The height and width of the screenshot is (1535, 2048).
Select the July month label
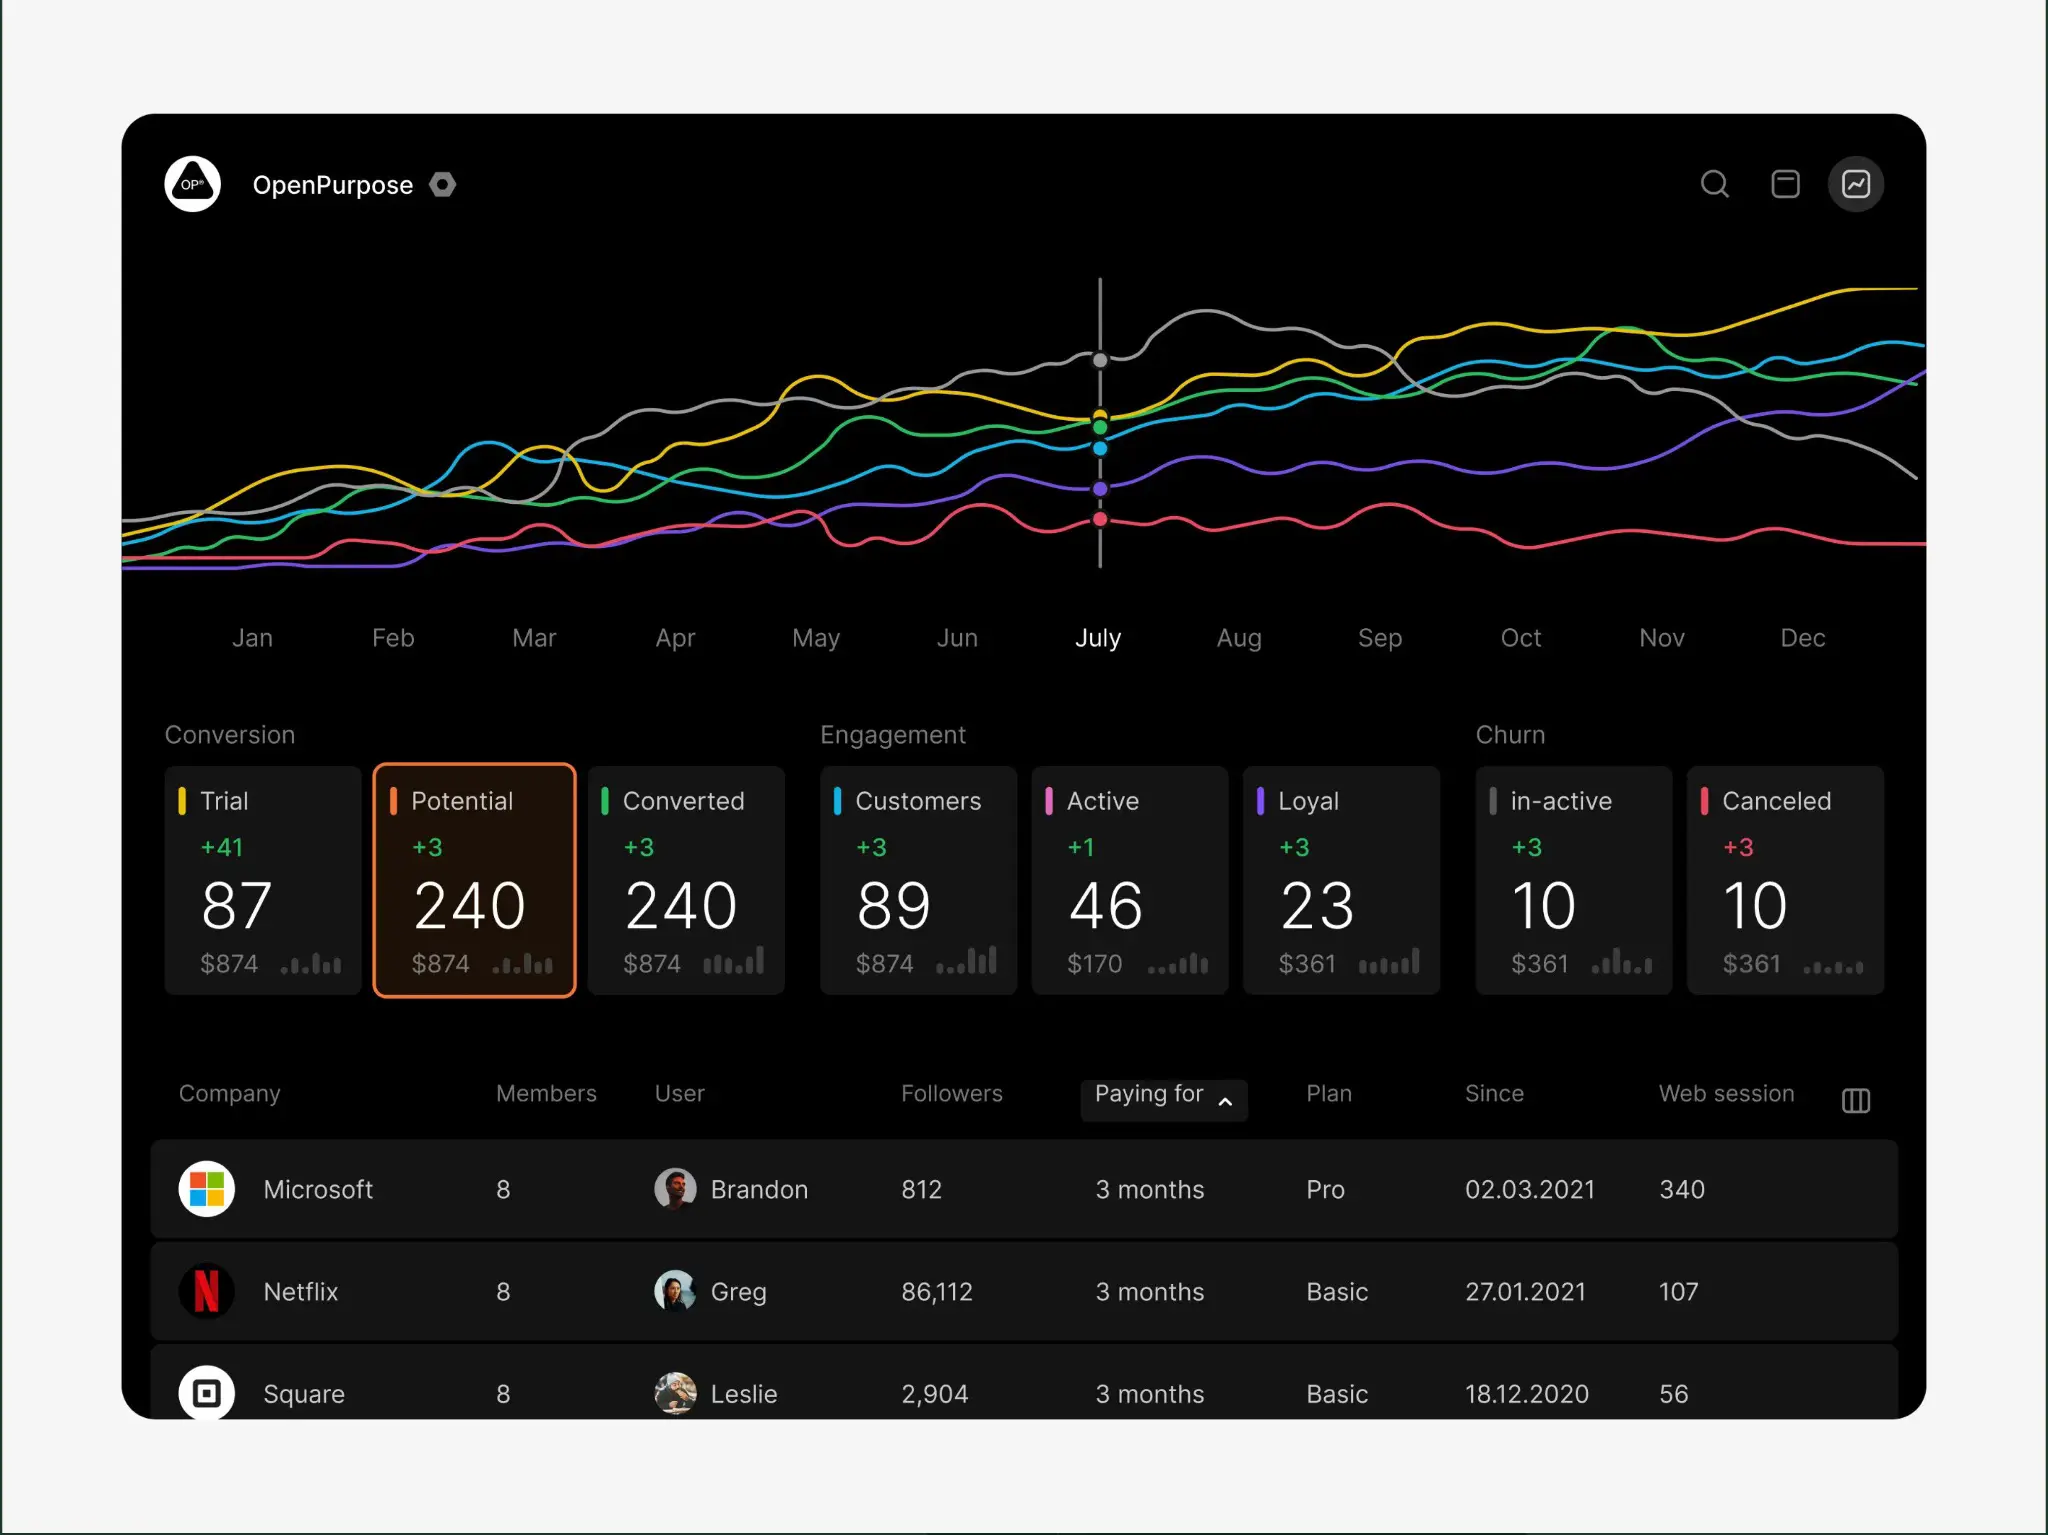click(x=1098, y=638)
